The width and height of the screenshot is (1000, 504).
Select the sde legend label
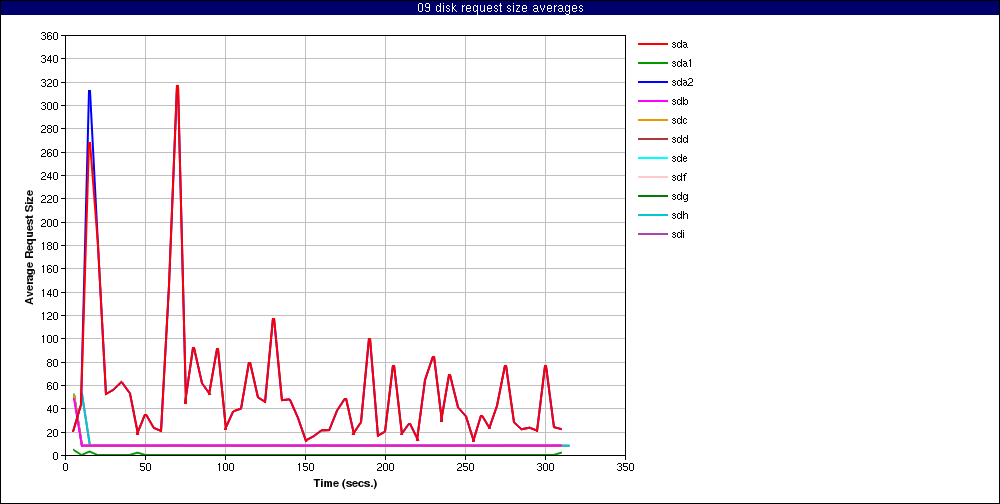pos(679,158)
